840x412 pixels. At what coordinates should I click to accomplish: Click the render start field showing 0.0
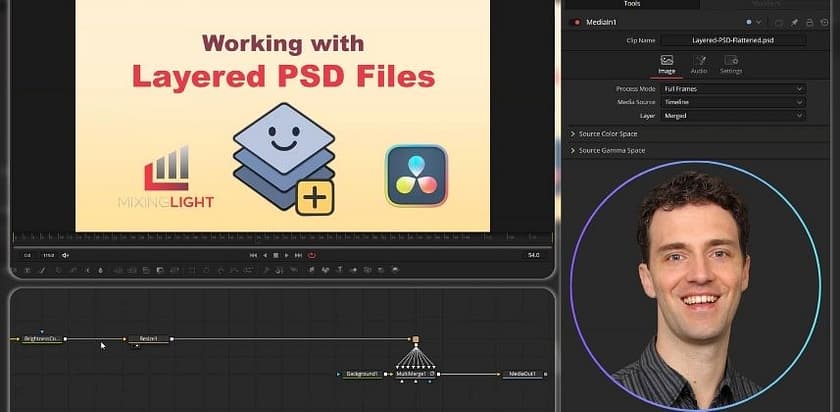pyautogui.click(x=27, y=256)
